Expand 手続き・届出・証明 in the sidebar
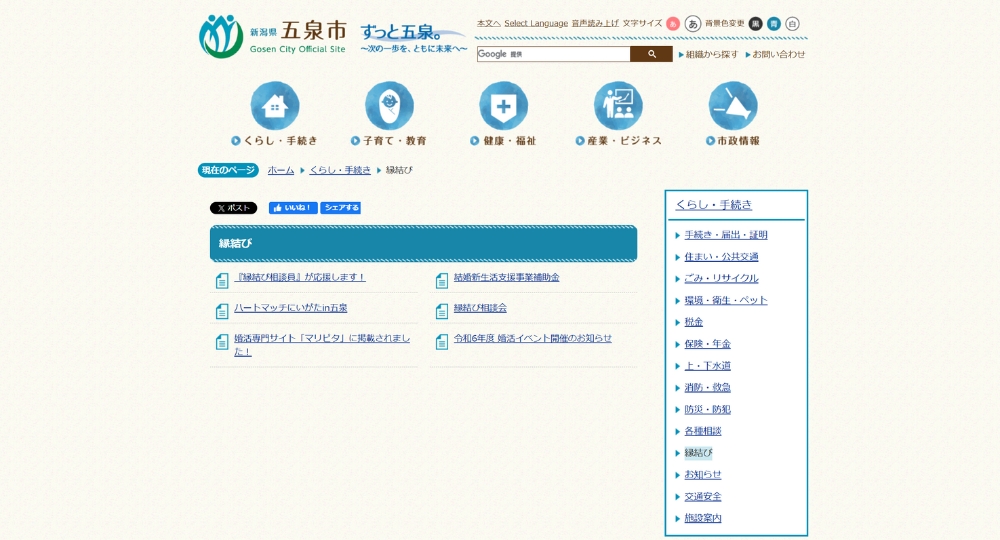 (725, 235)
